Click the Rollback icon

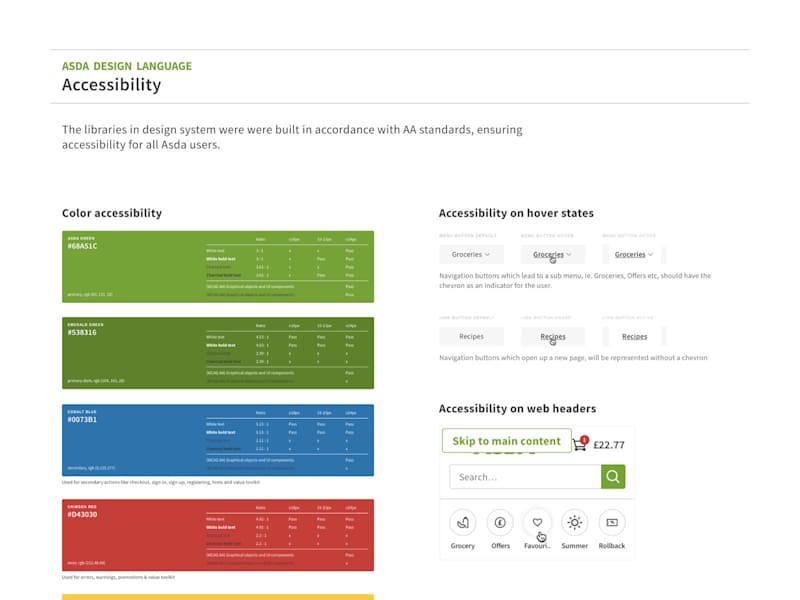tap(612, 522)
